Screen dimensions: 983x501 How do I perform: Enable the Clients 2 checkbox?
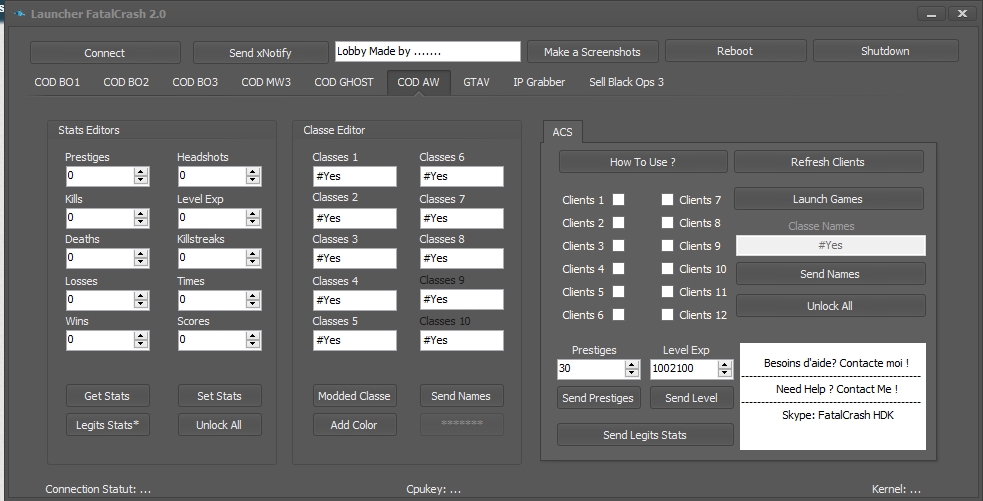[618, 223]
